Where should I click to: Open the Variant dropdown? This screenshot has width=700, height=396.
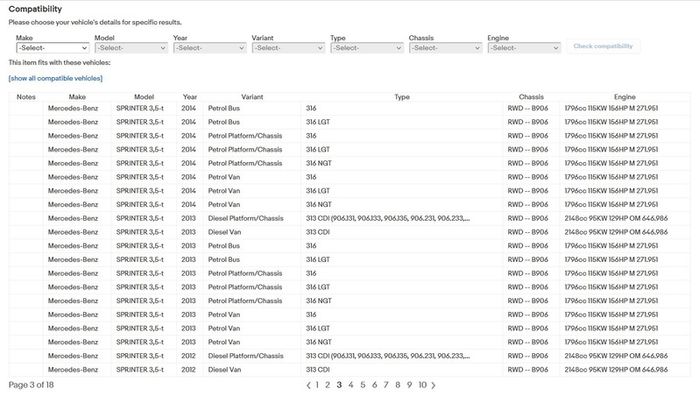288,48
